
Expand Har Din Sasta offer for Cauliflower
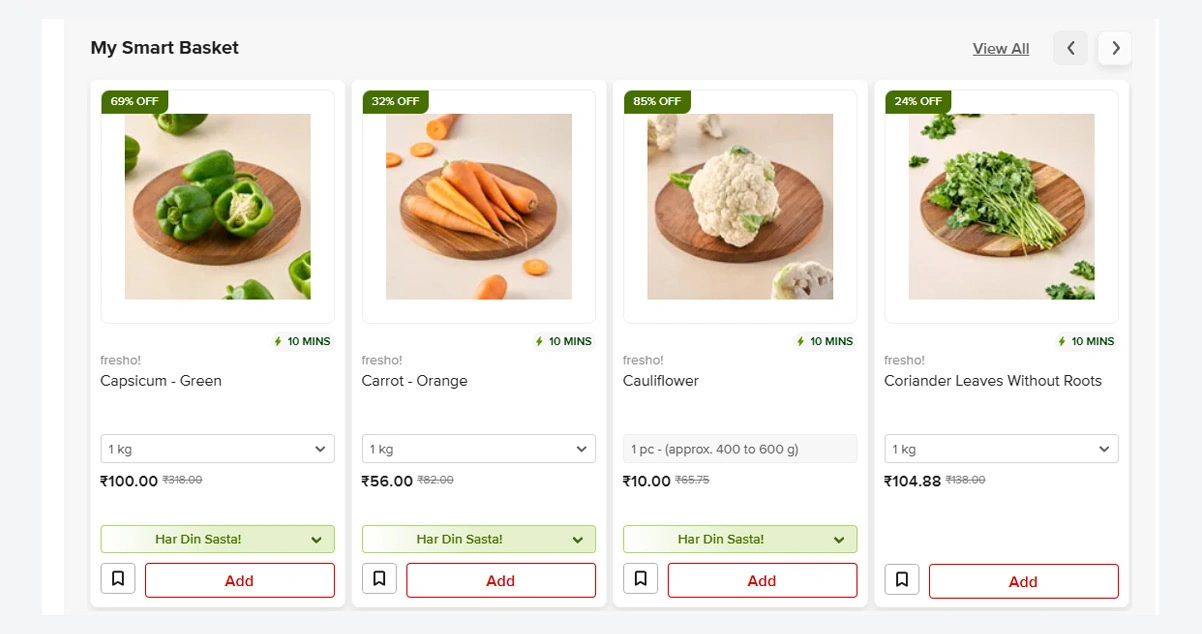click(740, 539)
